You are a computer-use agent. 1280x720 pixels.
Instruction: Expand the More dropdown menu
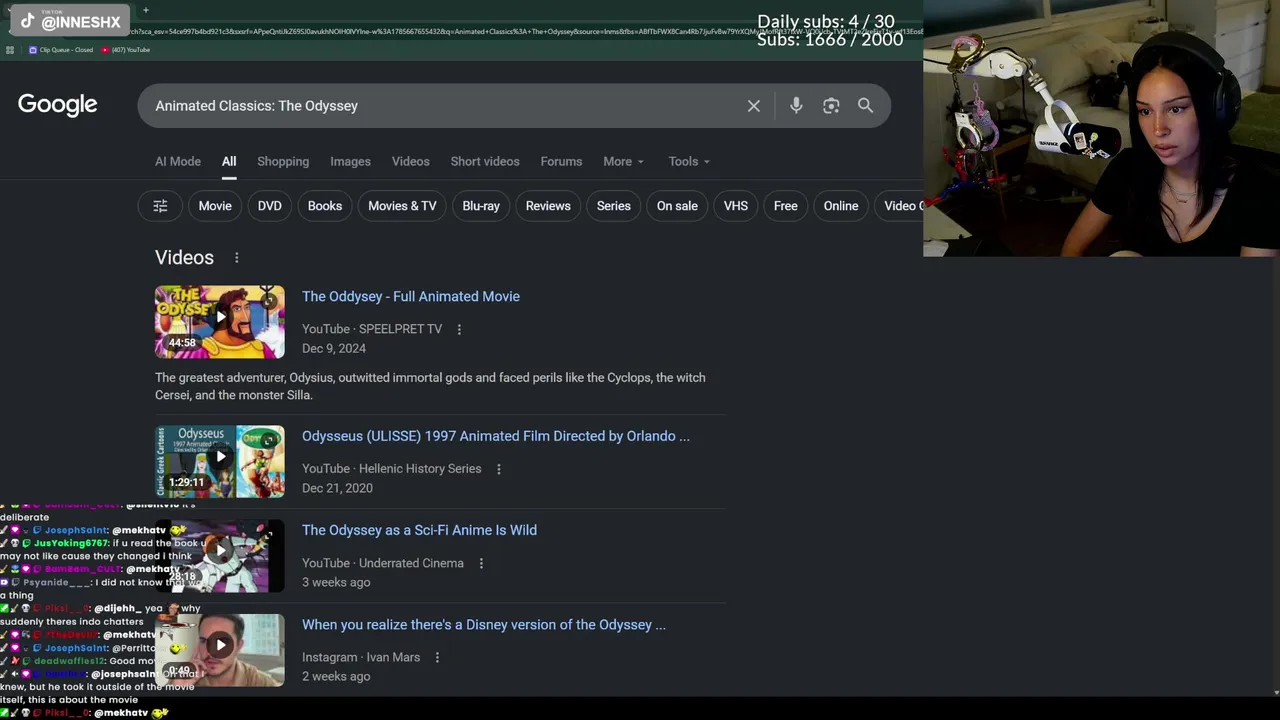[x=623, y=161]
